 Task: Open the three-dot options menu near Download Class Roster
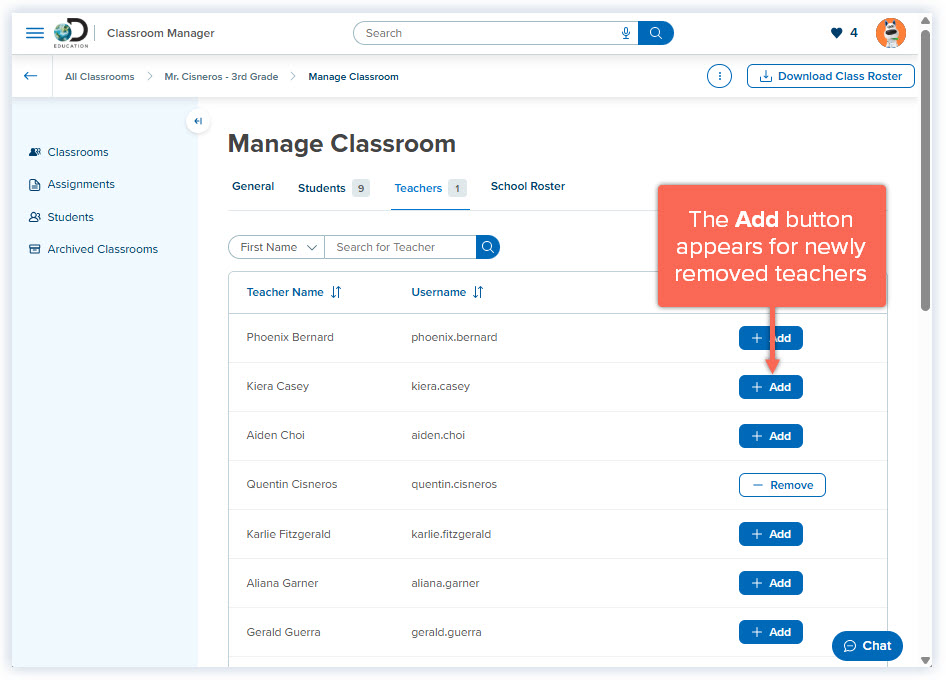[x=719, y=75]
